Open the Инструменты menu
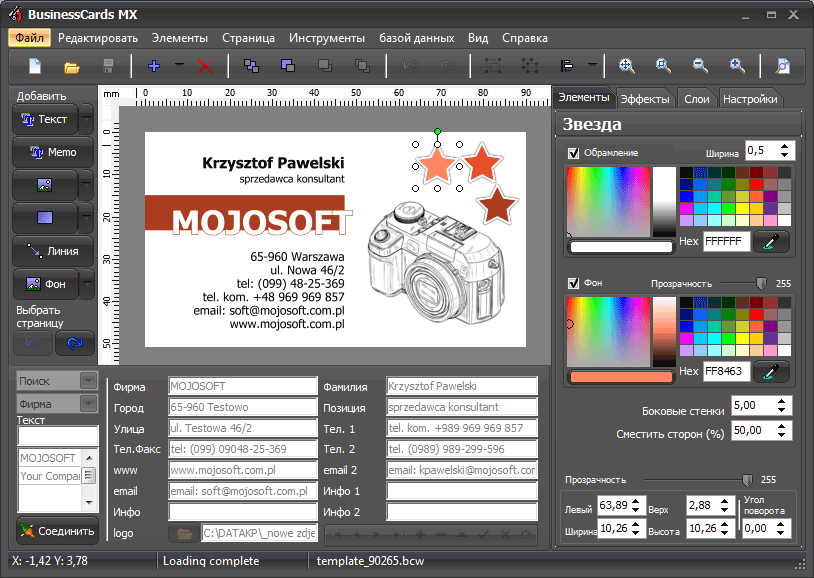814x578 pixels. point(327,38)
